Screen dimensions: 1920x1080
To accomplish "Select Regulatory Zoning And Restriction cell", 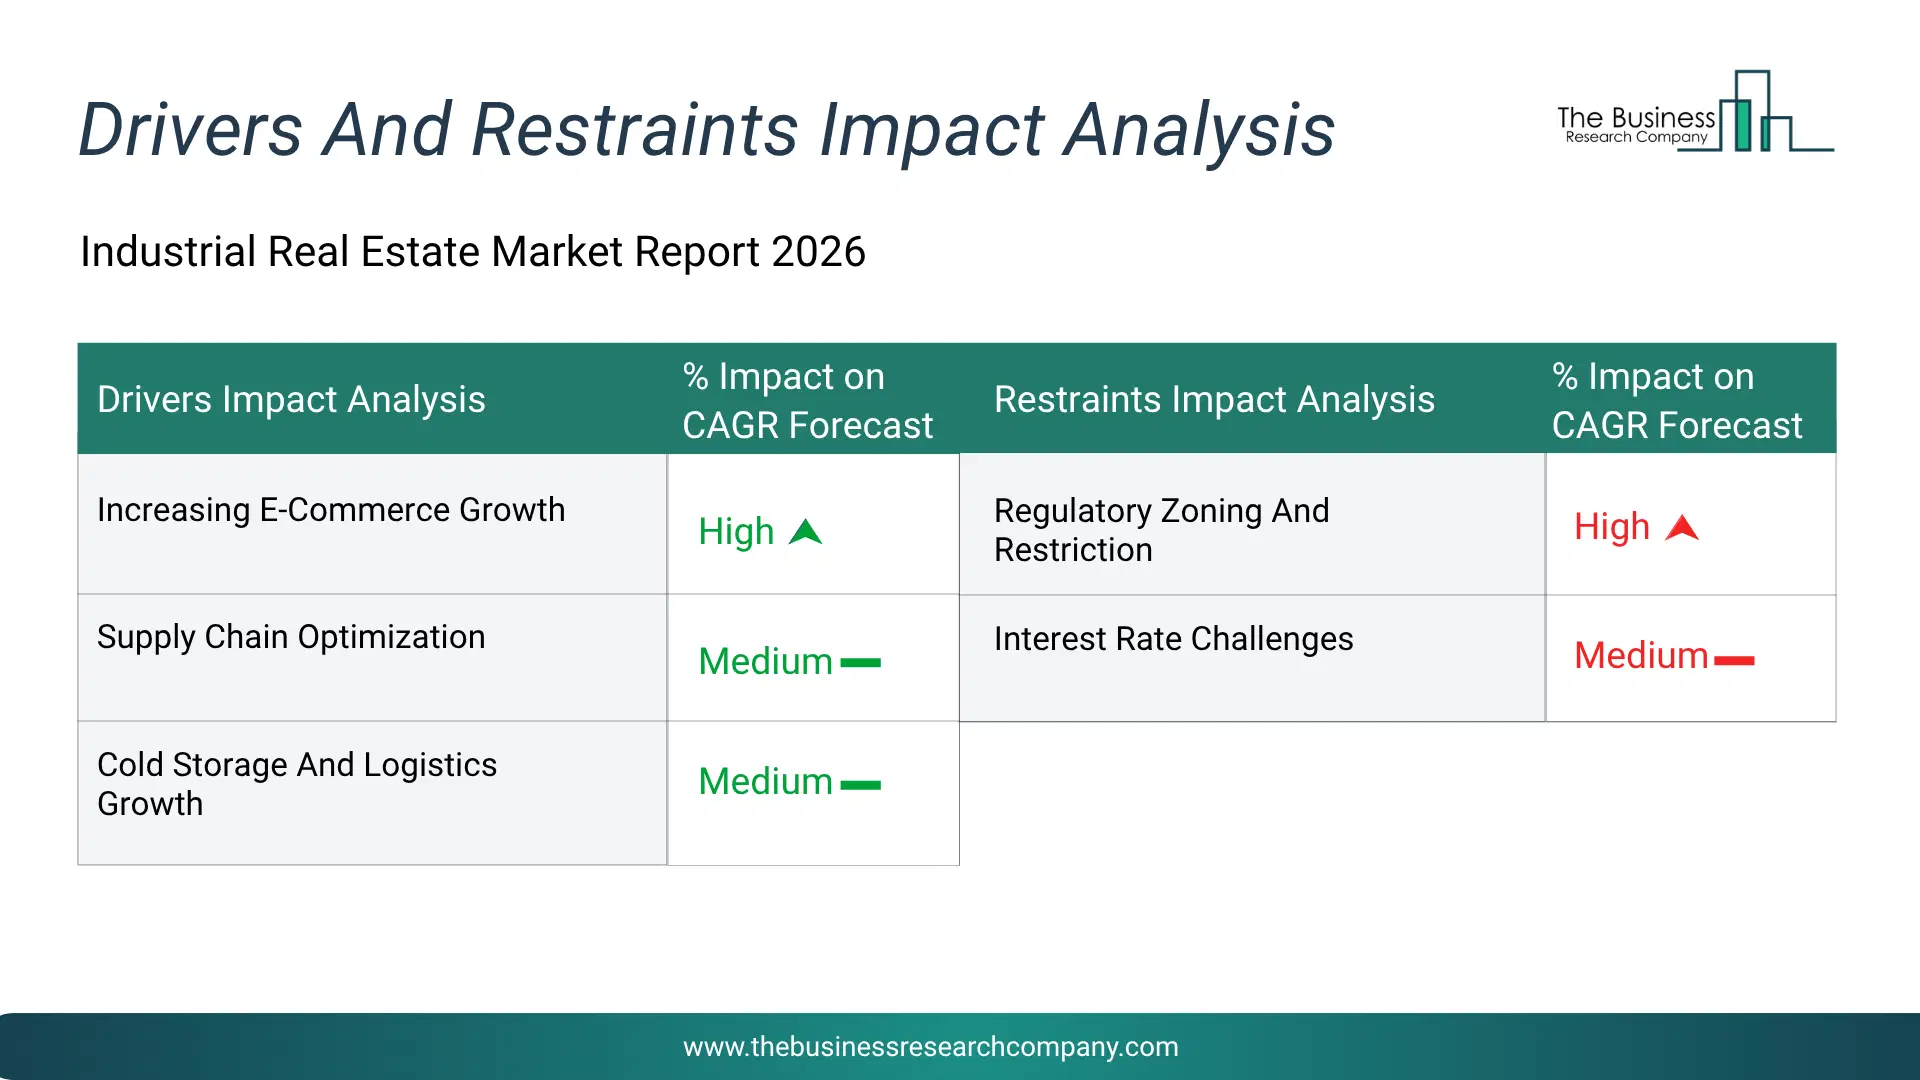I will click(1252, 524).
